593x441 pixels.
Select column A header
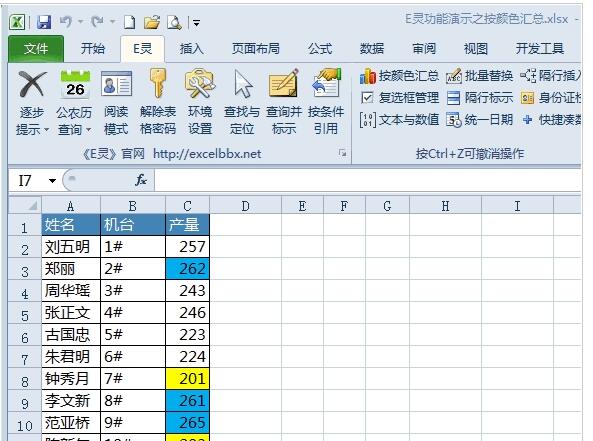pos(71,206)
